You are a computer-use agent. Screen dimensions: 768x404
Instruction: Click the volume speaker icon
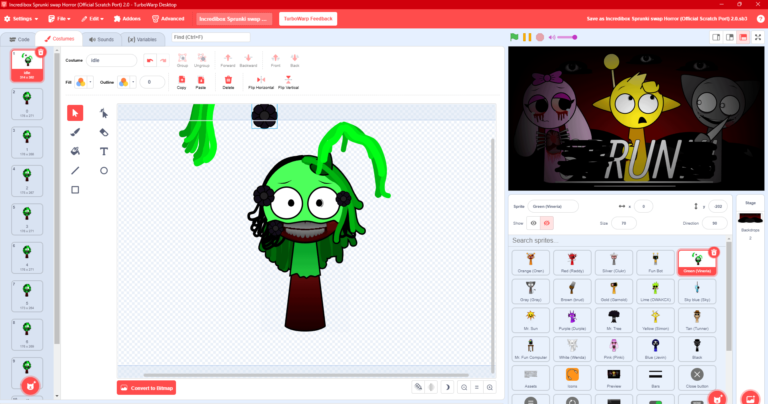[x=552, y=37]
